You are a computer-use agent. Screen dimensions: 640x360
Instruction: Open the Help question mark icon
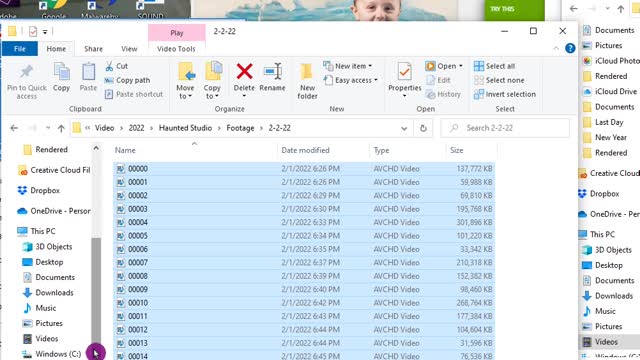570,48
